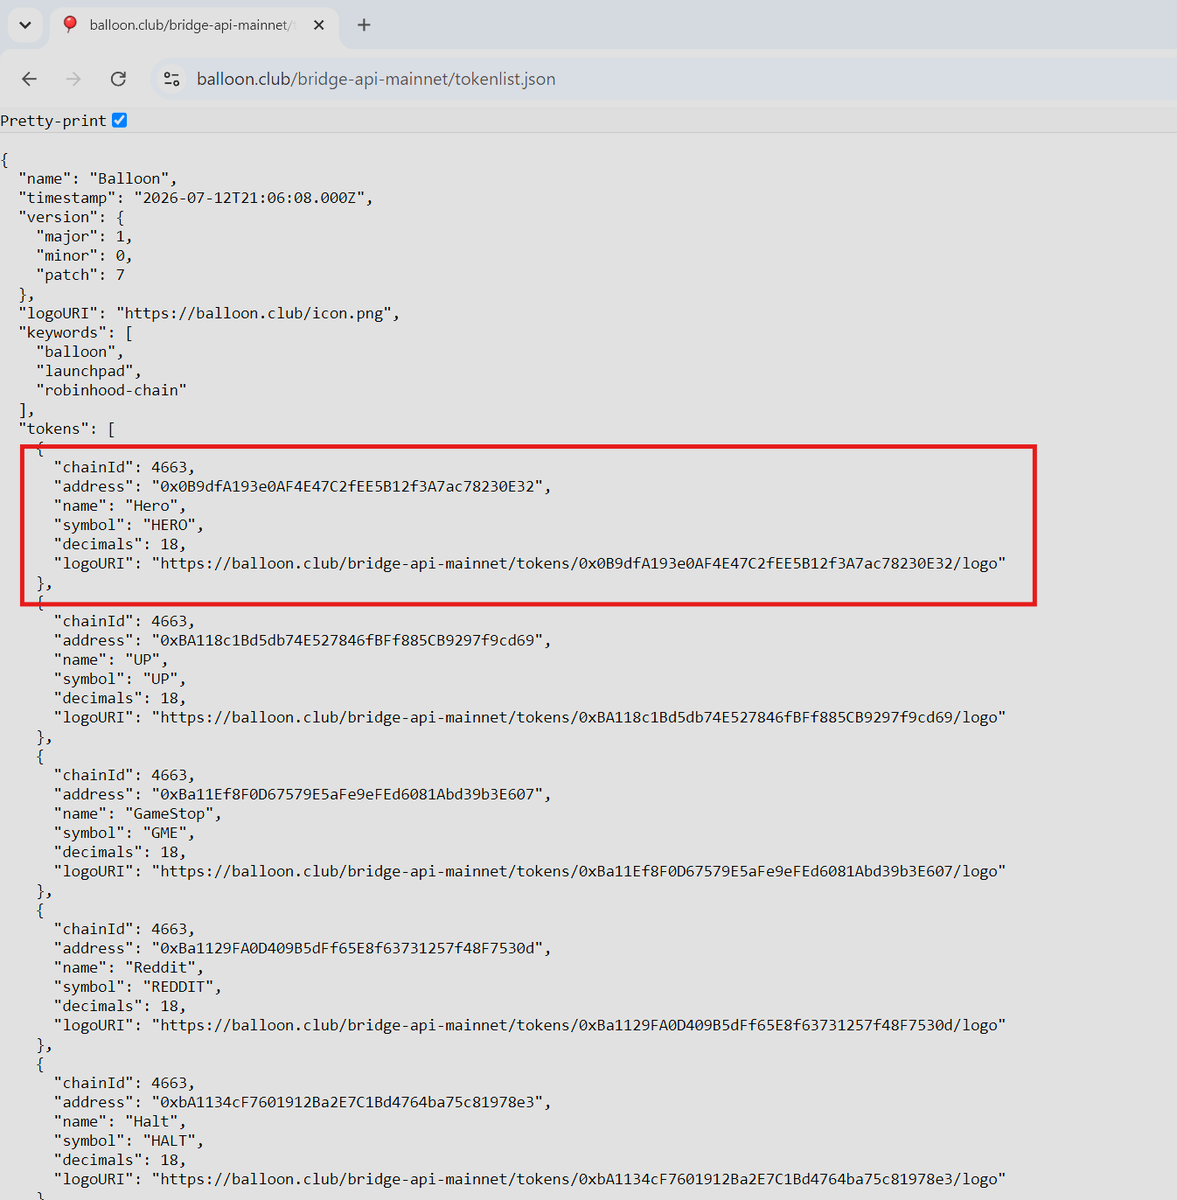Screen dimensions: 1177x1200
Task: Click the HERO token logoURI value
Action: (x=579, y=564)
